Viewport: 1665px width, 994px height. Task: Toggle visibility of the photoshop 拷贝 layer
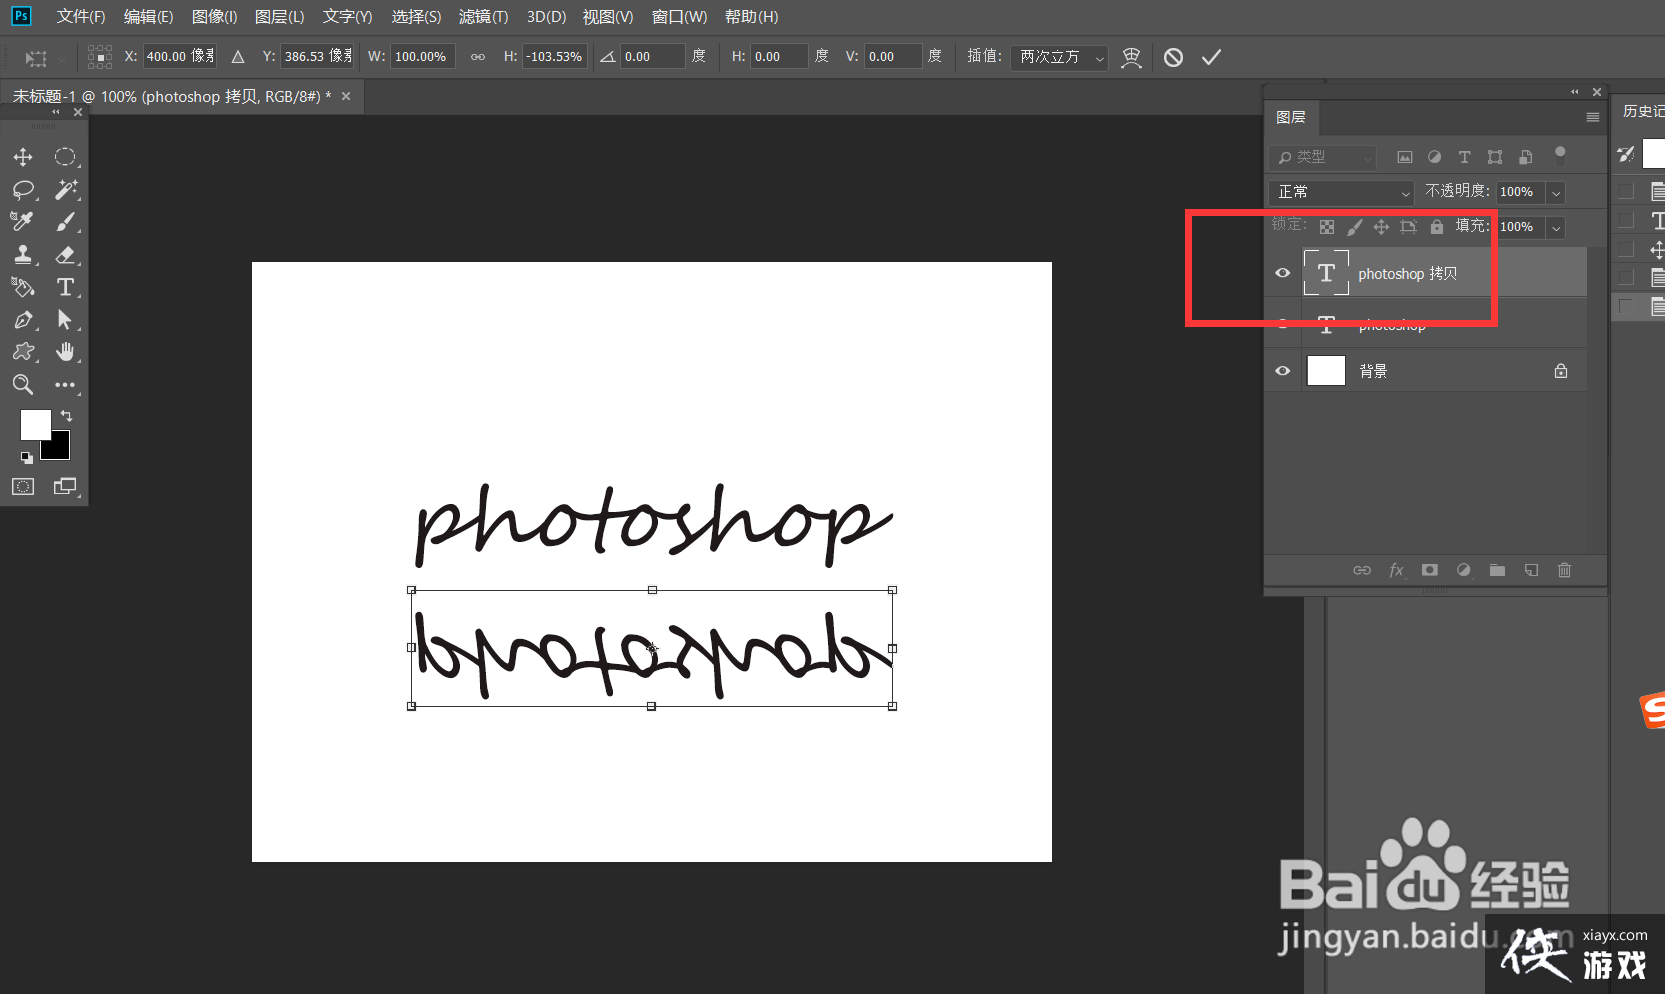(x=1282, y=272)
